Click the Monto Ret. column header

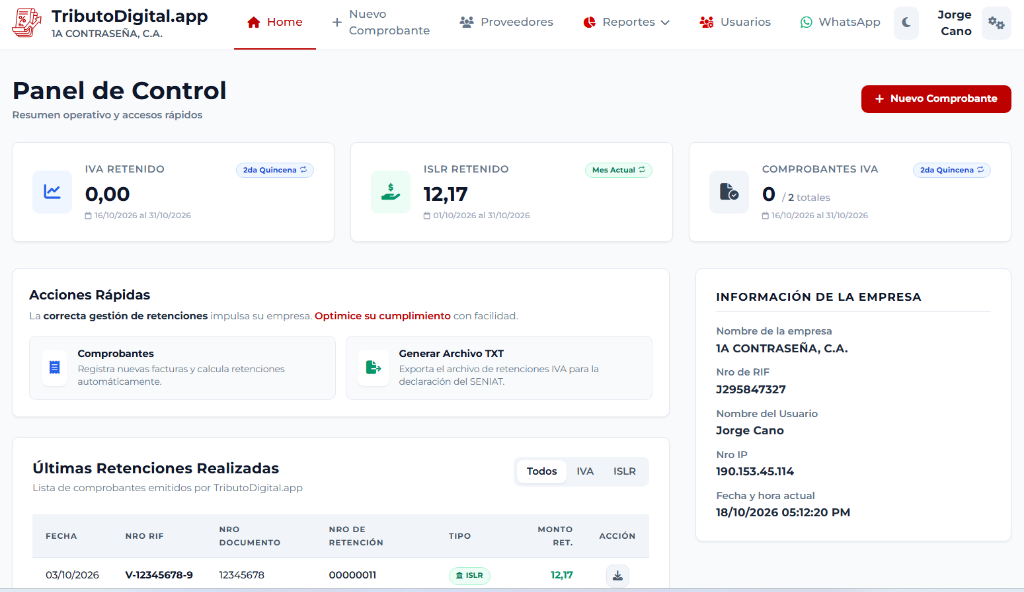coord(555,536)
